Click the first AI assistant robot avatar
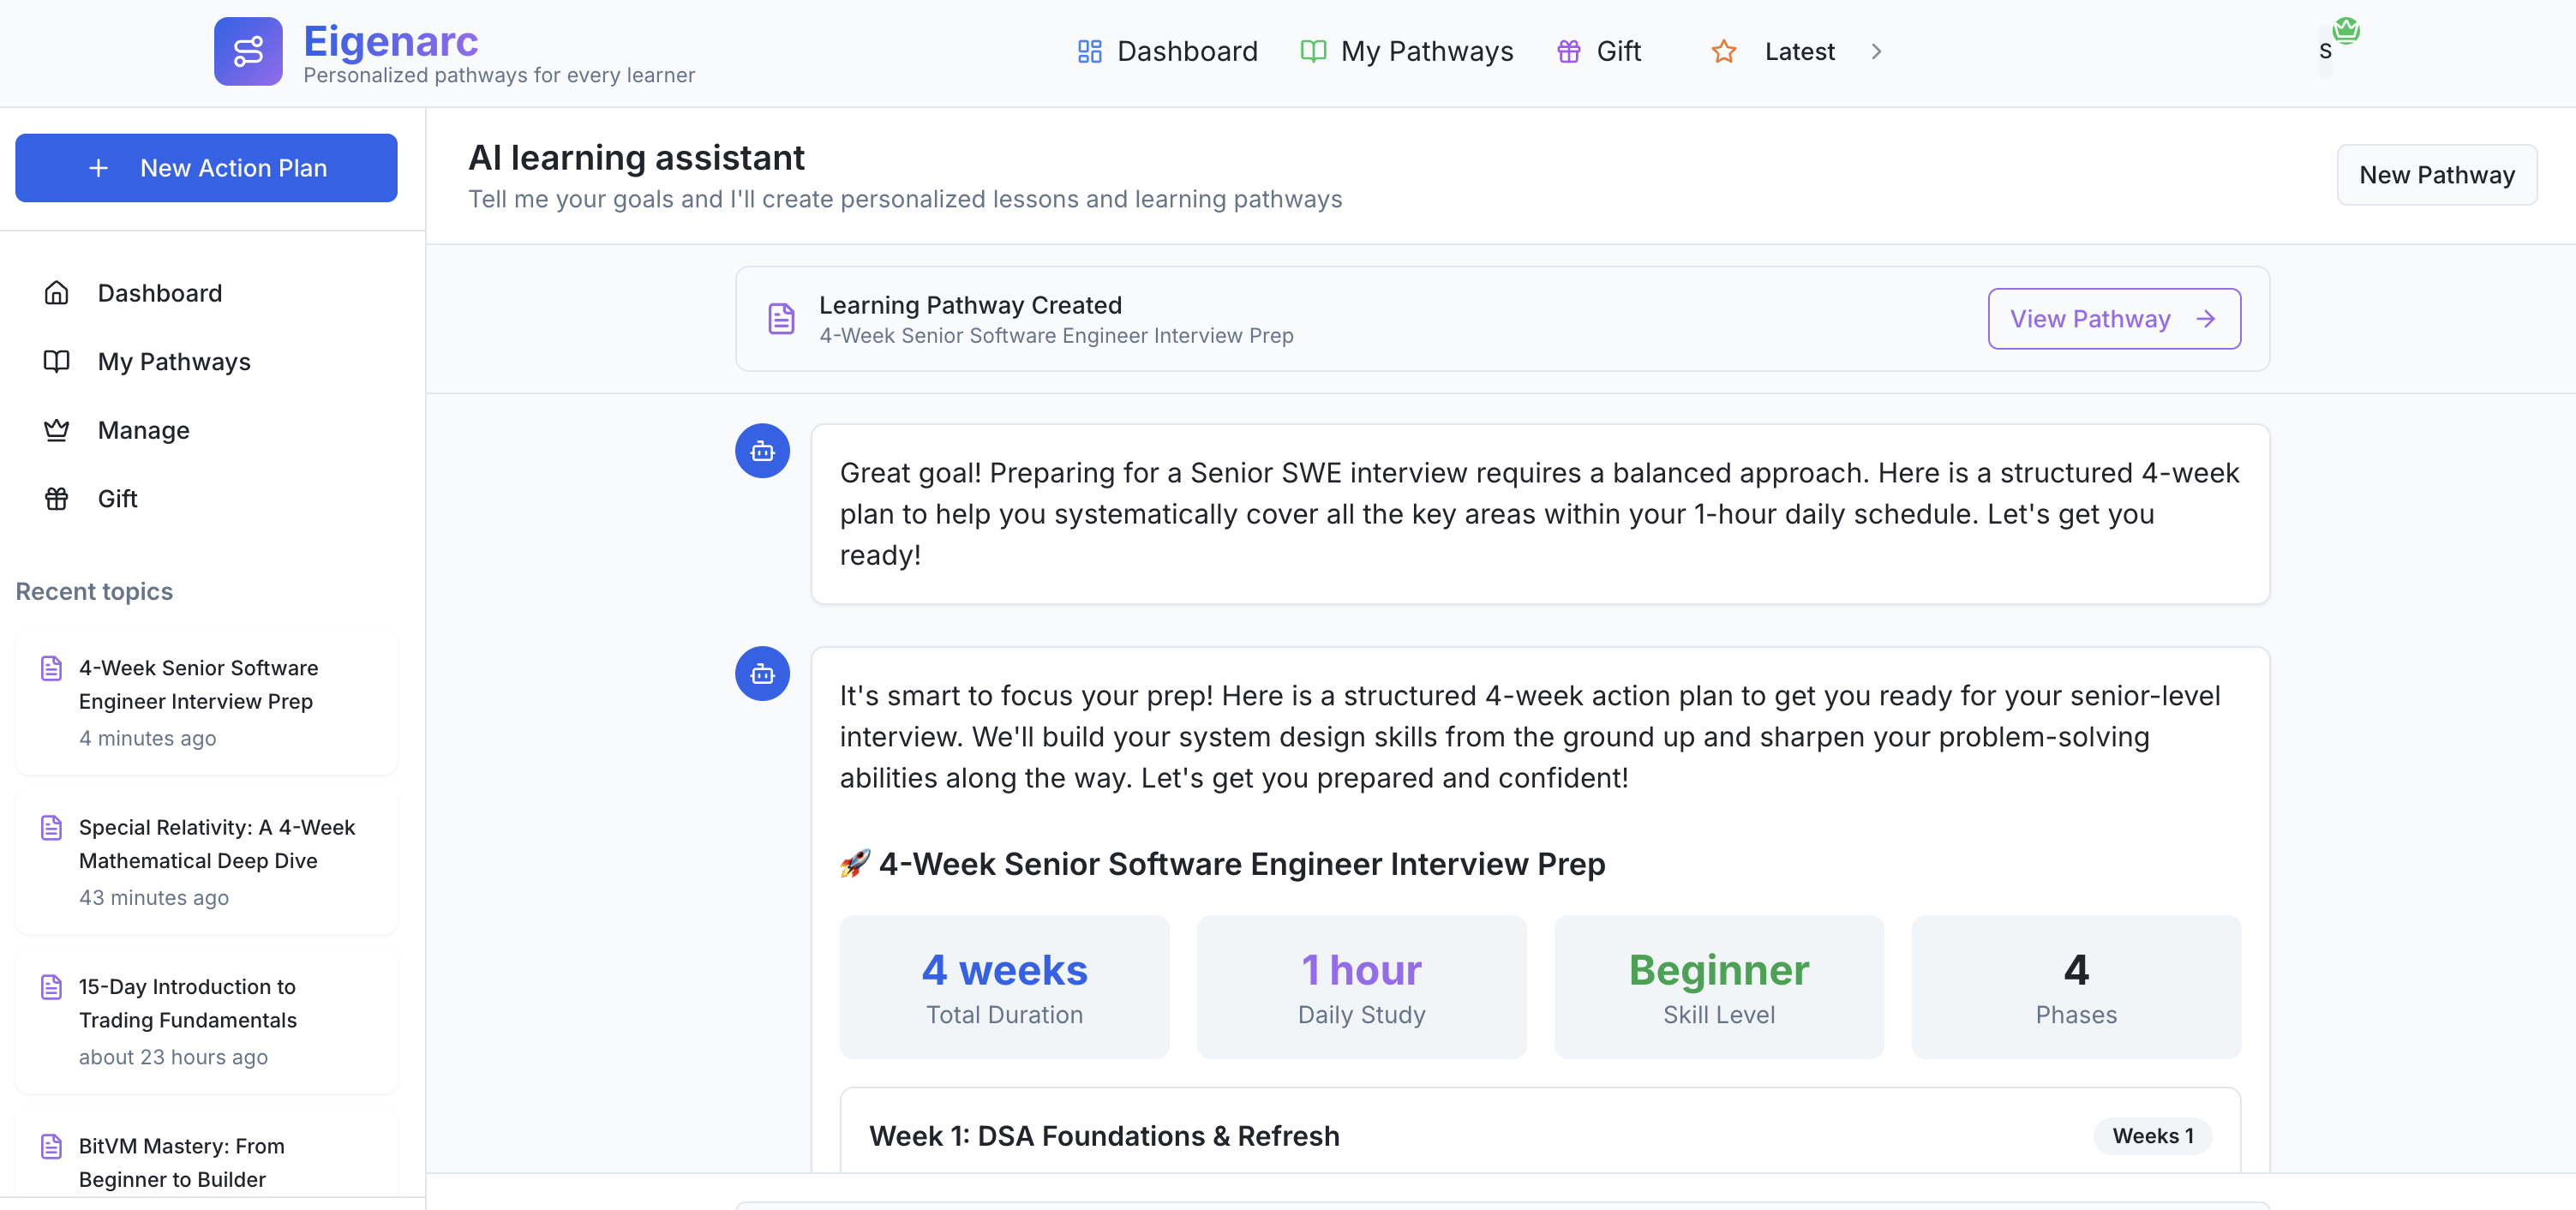Viewport: 2576px width, 1210px height. click(762, 451)
